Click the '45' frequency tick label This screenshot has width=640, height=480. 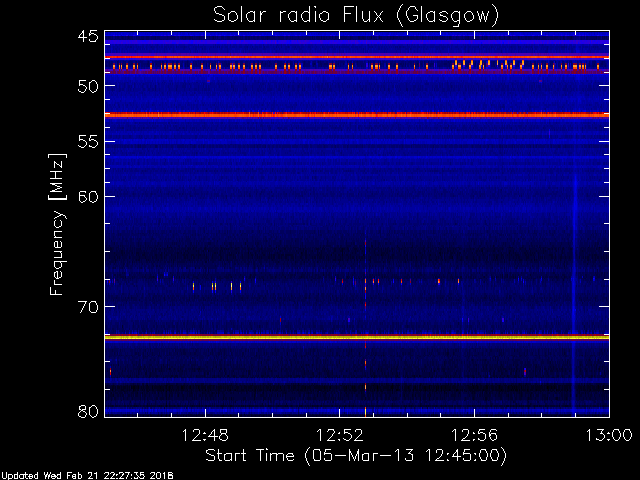pos(88,36)
